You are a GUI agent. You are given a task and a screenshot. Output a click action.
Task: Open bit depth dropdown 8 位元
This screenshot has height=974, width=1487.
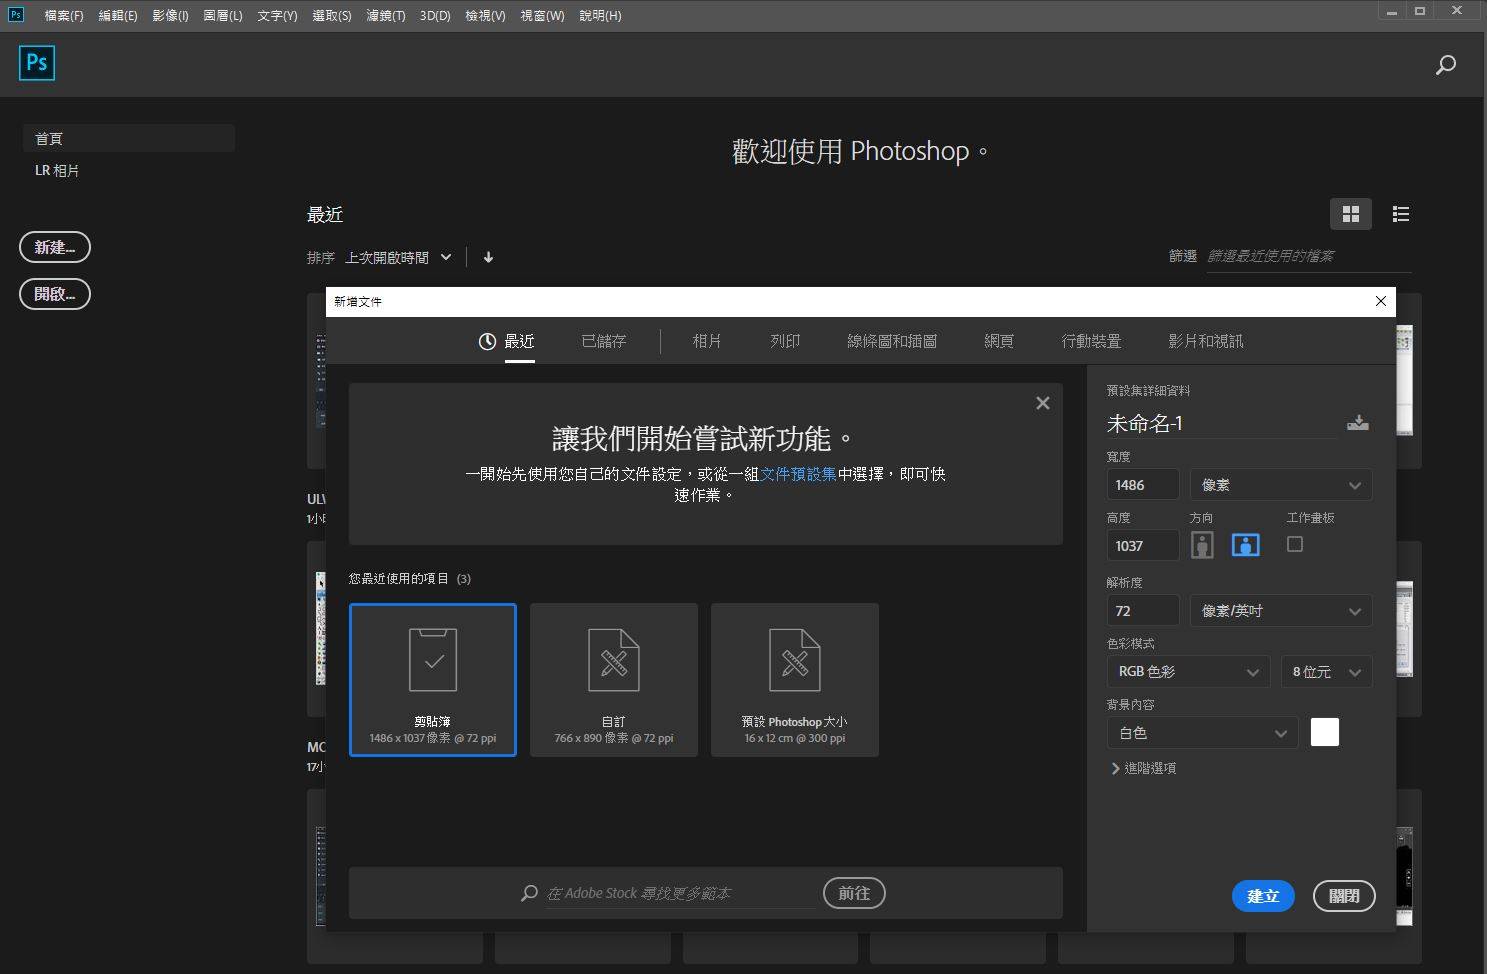(x=1327, y=672)
